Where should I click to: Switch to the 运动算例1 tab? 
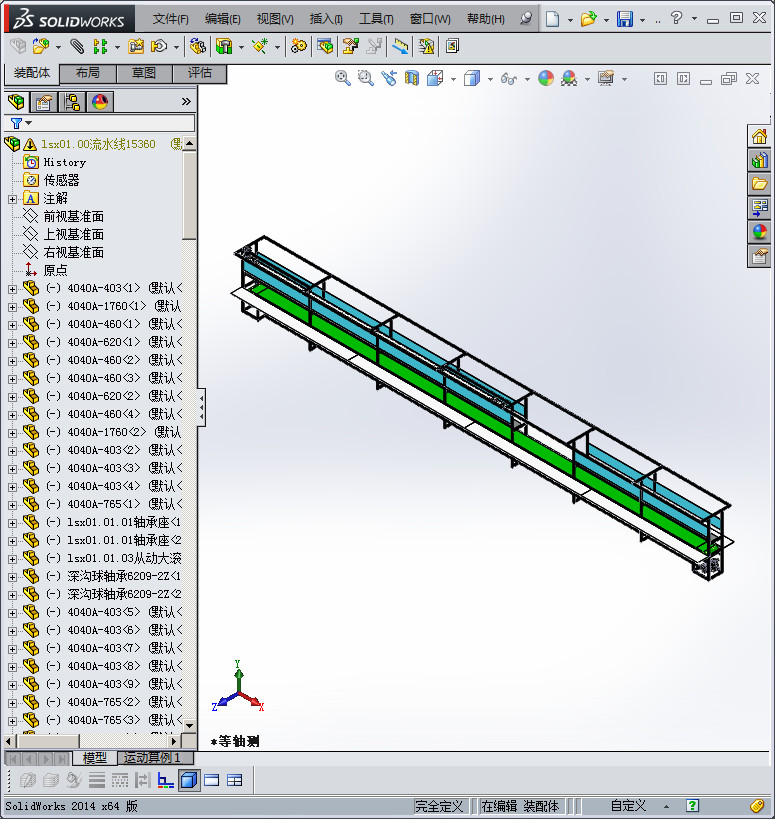[x=155, y=757]
